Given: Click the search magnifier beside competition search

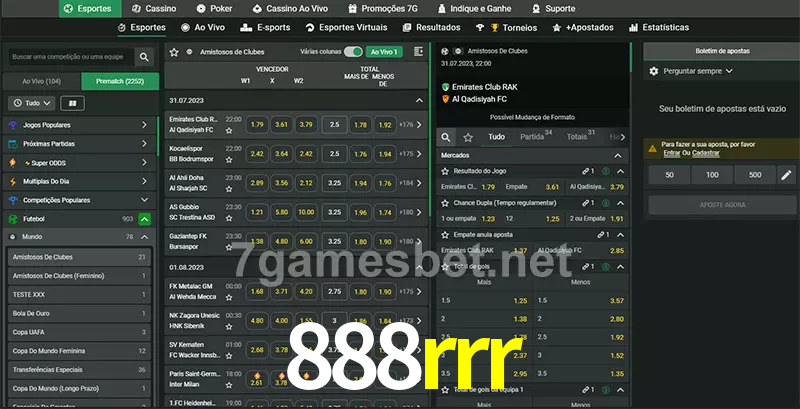Looking at the screenshot, I should 144,58.
